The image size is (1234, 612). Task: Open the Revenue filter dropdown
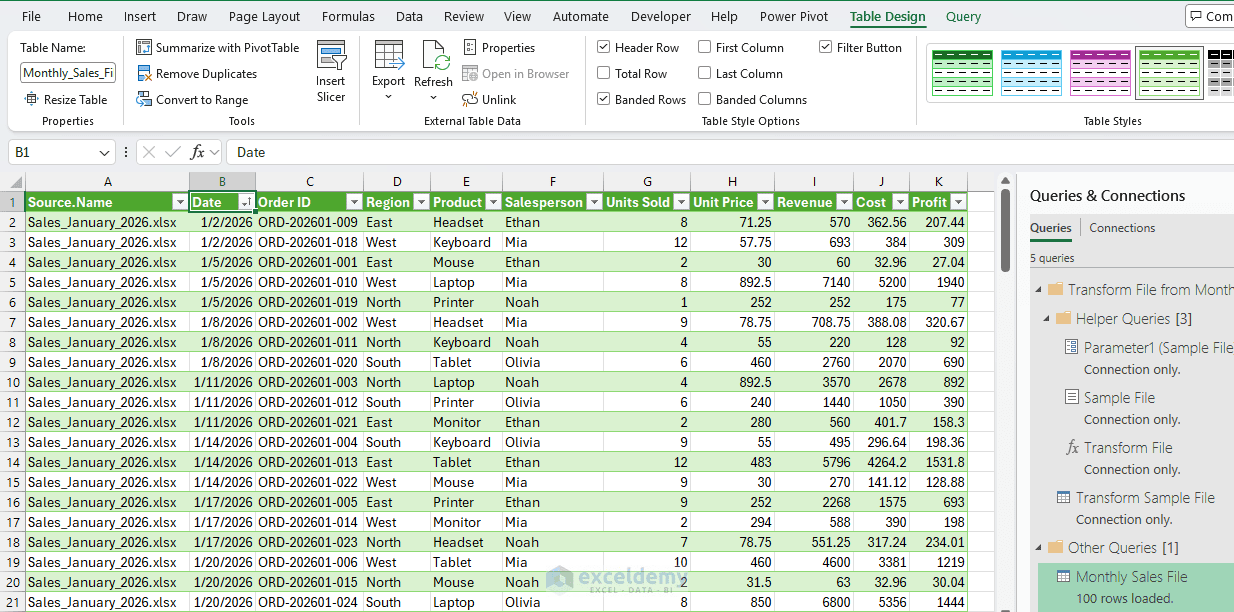(x=844, y=202)
